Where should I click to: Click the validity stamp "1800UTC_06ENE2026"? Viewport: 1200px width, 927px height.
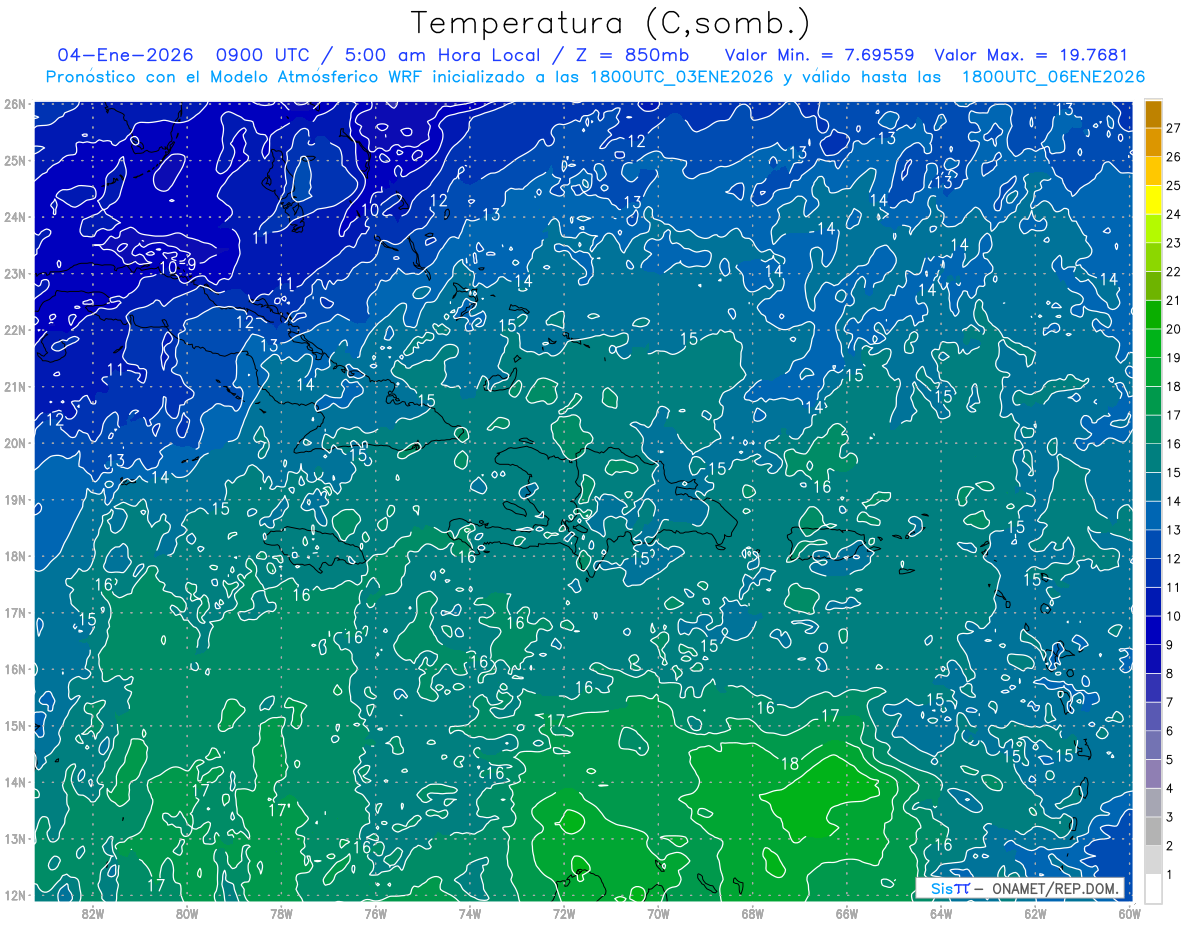click(1053, 76)
